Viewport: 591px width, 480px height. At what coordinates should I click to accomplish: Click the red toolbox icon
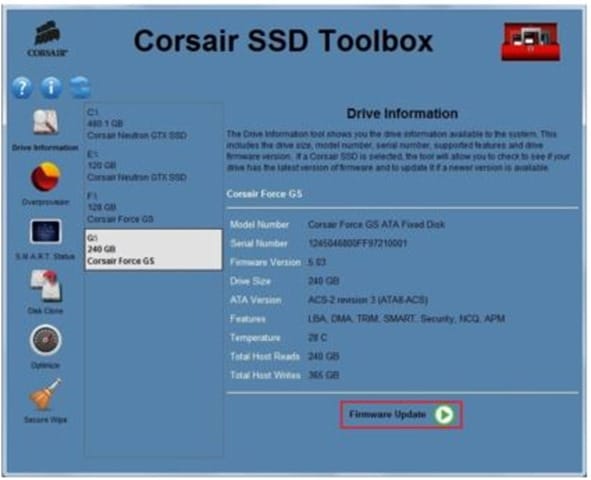pyautogui.click(x=530, y=41)
